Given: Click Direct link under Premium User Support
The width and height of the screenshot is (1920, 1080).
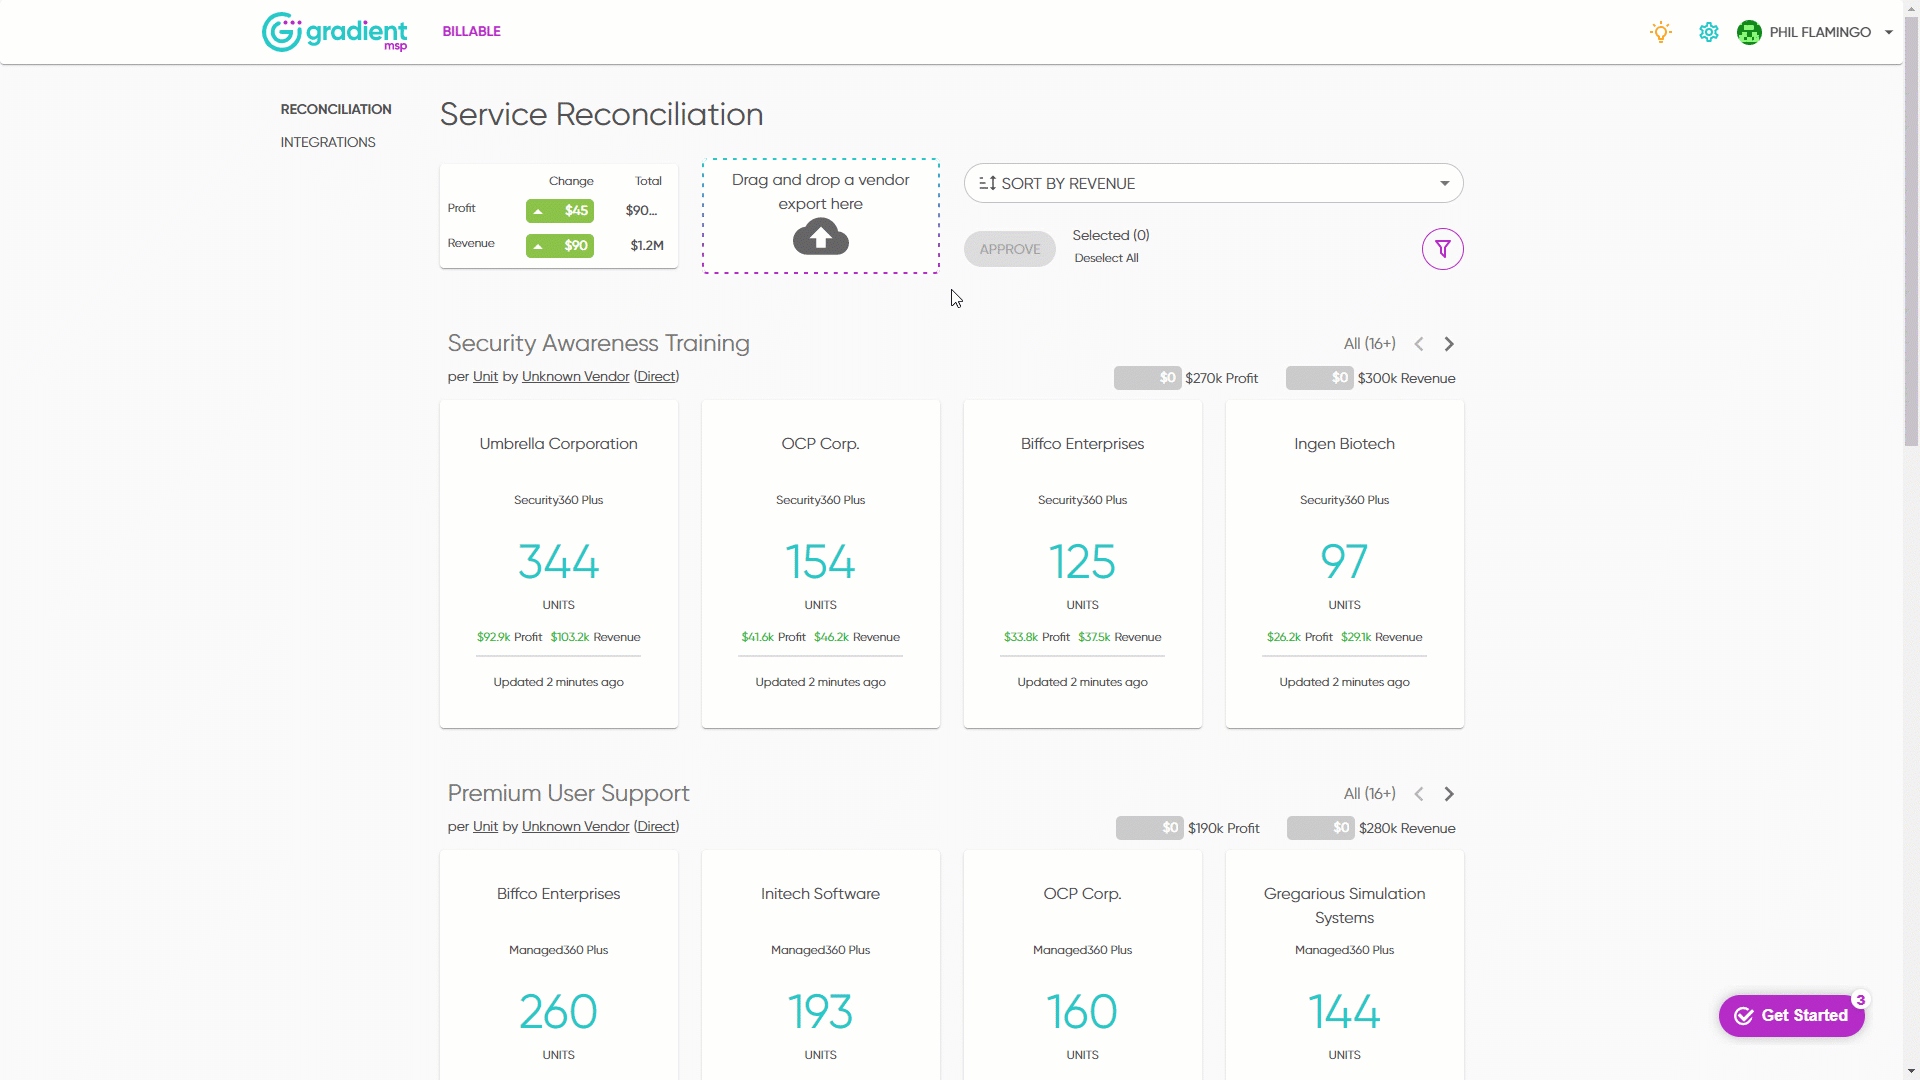Looking at the screenshot, I should (x=656, y=827).
